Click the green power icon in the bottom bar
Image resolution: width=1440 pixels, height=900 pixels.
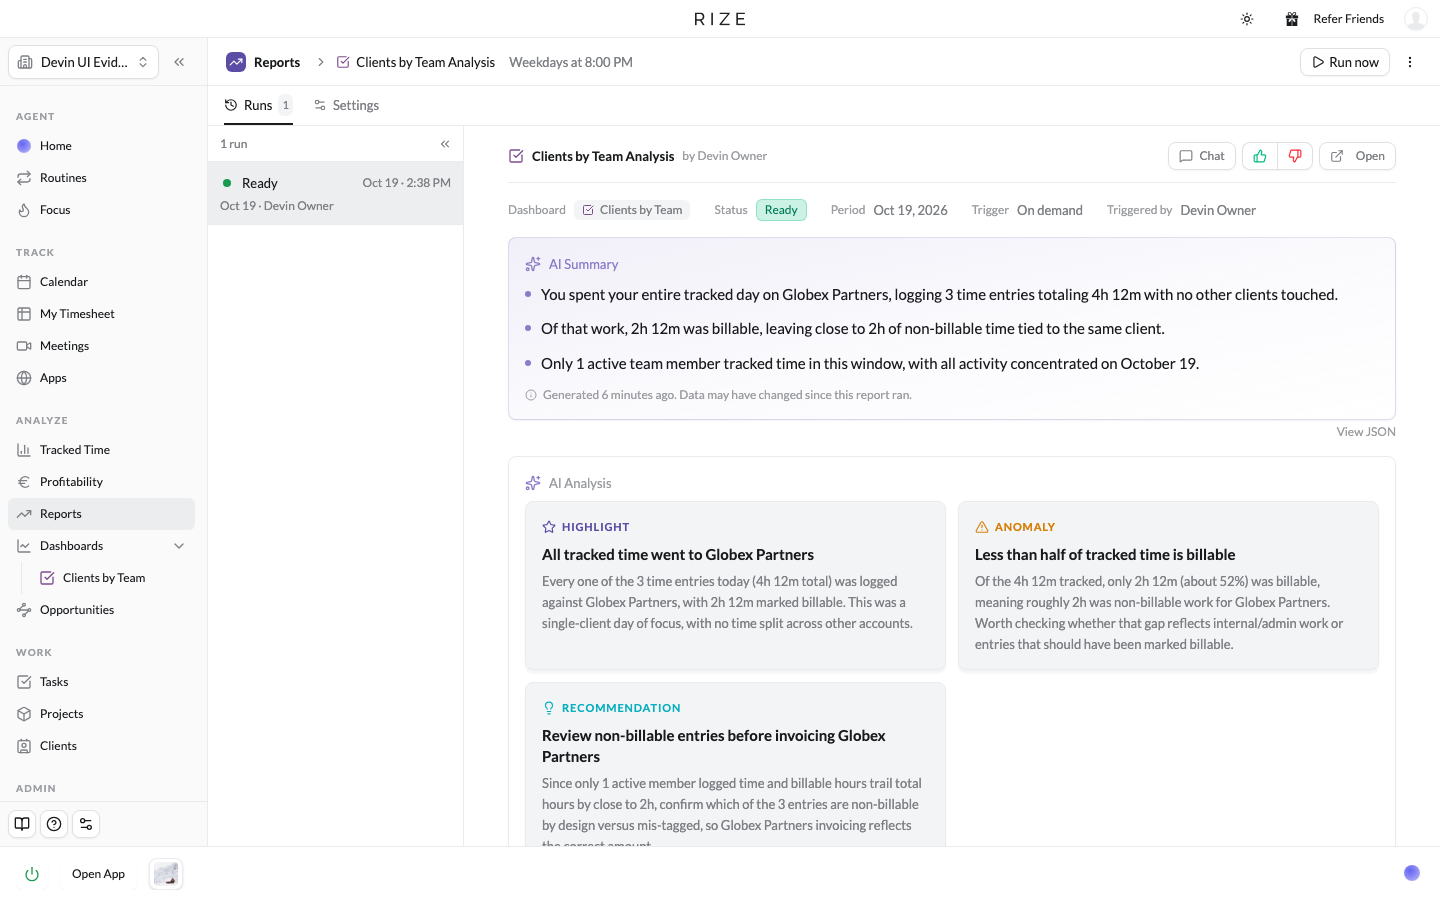click(x=32, y=874)
